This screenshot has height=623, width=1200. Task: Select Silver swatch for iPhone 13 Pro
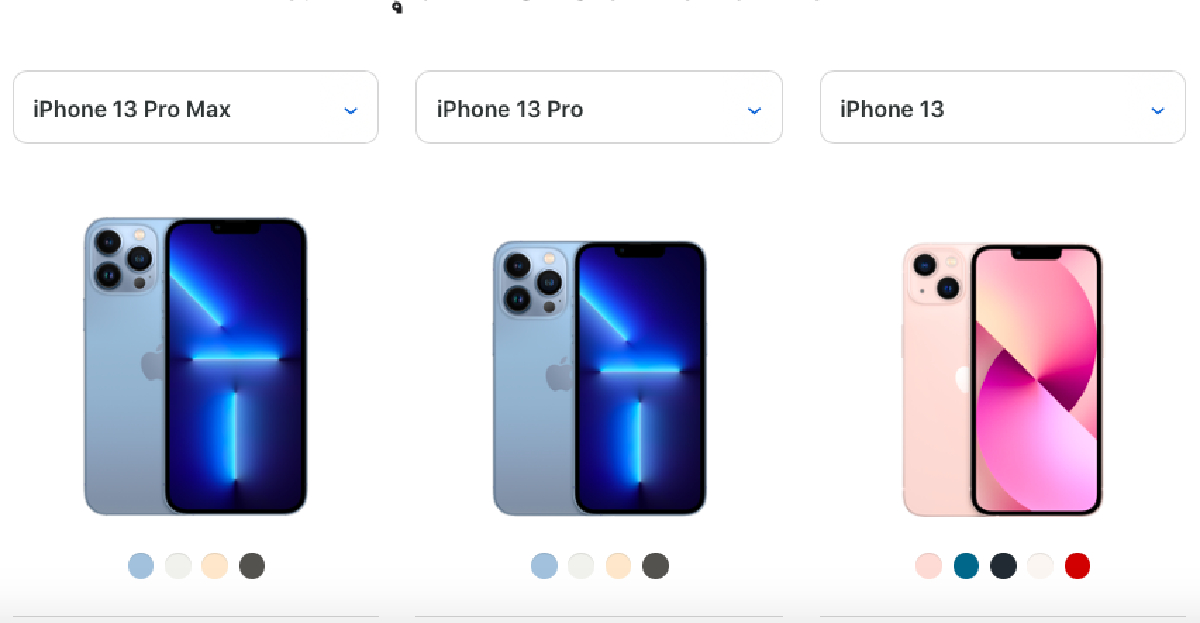[x=581, y=566]
